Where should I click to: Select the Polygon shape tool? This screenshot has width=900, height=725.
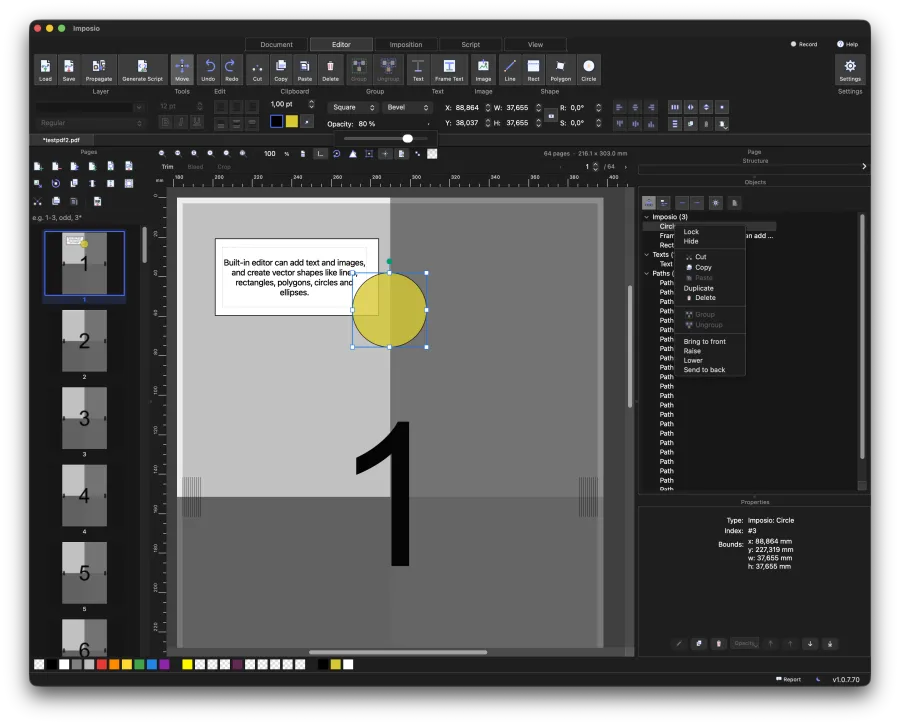tap(560, 70)
